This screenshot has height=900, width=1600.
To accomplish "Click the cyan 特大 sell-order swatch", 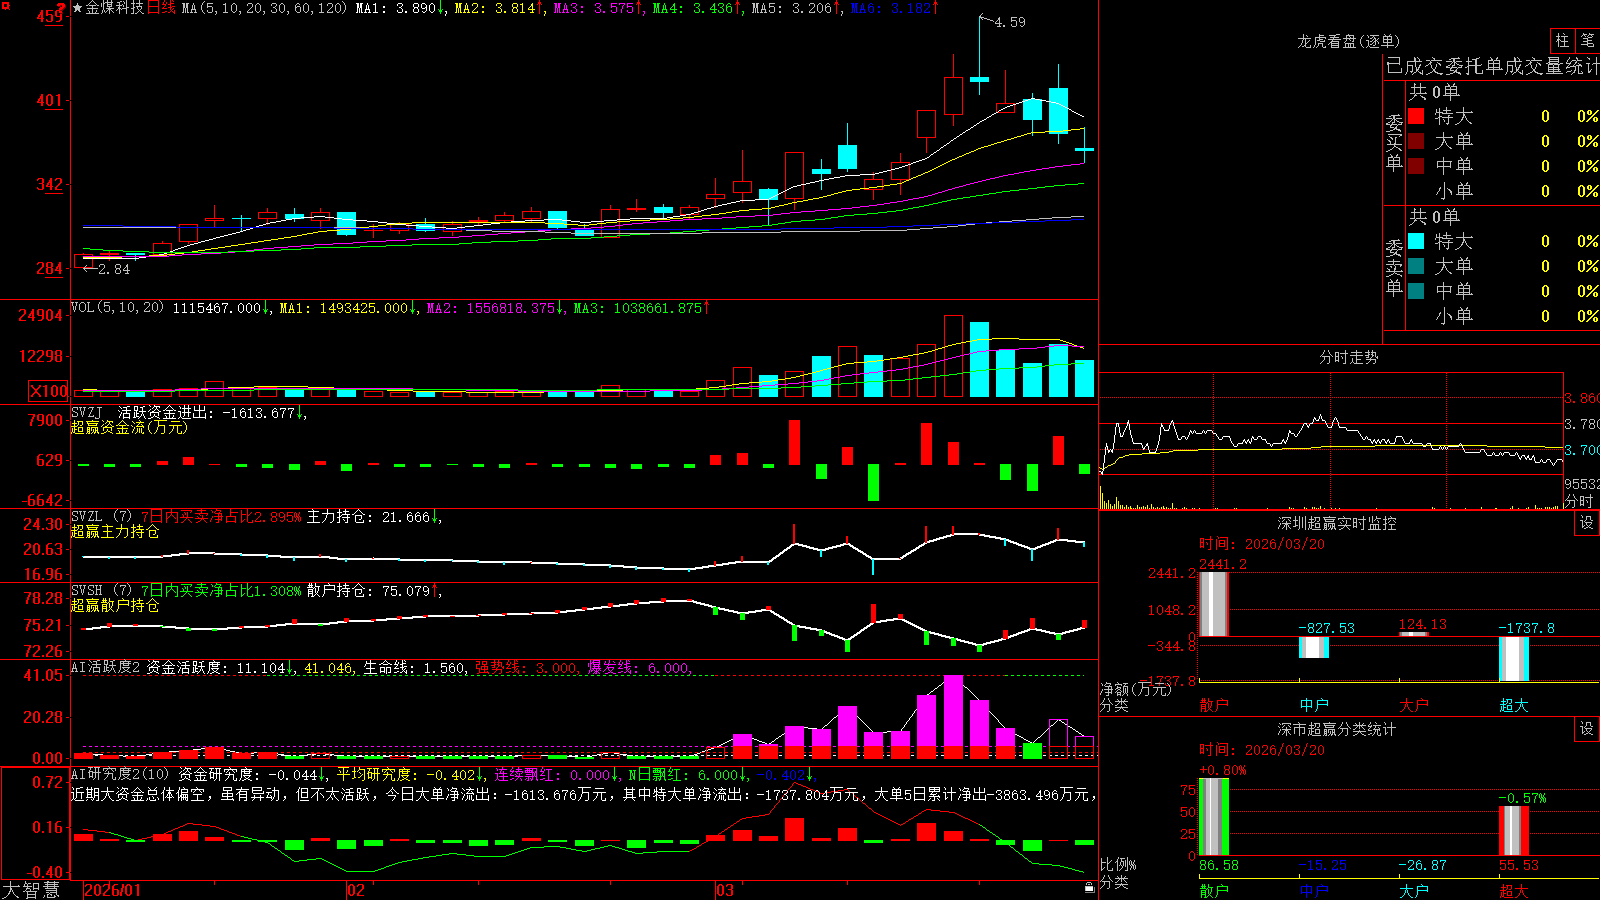I will pyautogui.click(x=1416, y=241).
